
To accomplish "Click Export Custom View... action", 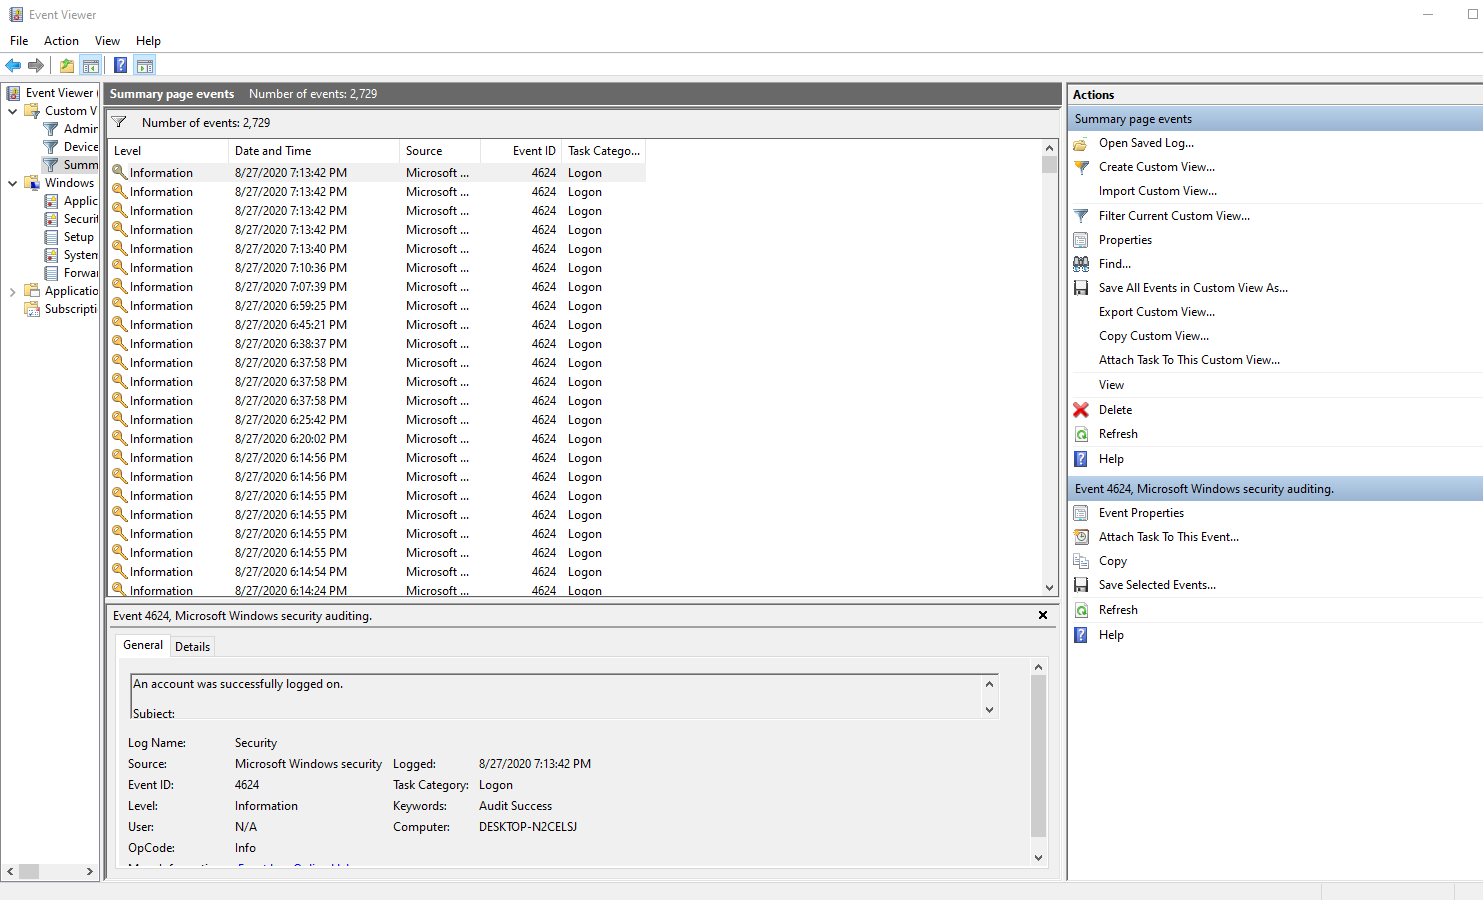I will pos(1156,312).
